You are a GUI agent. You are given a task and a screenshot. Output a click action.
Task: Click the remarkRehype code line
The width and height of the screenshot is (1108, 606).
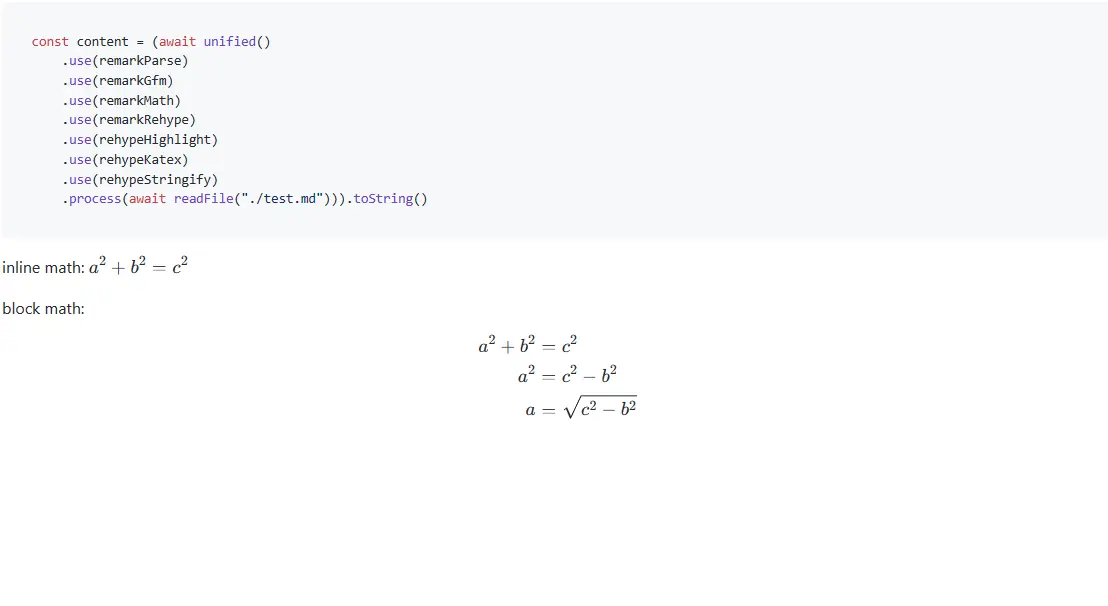point(129,120)
